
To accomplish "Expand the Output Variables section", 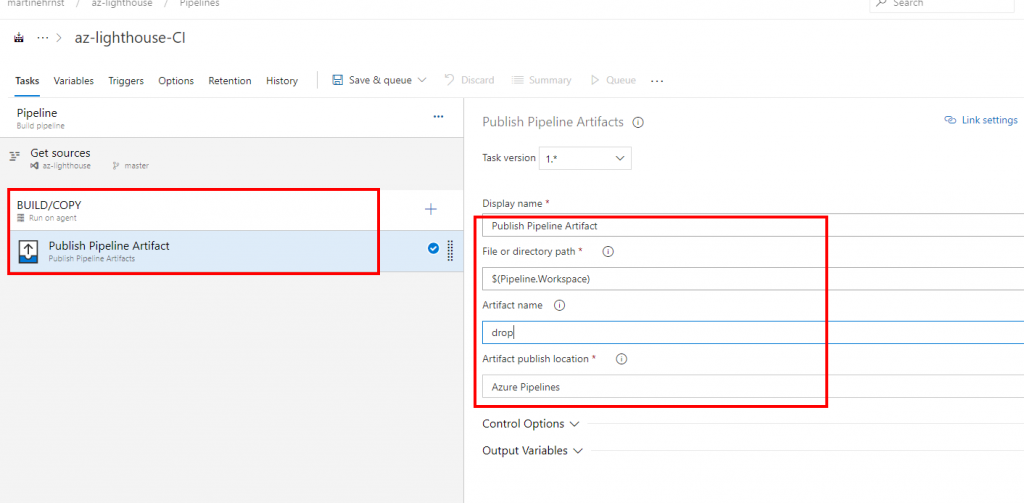I will [x=533, y=451].
